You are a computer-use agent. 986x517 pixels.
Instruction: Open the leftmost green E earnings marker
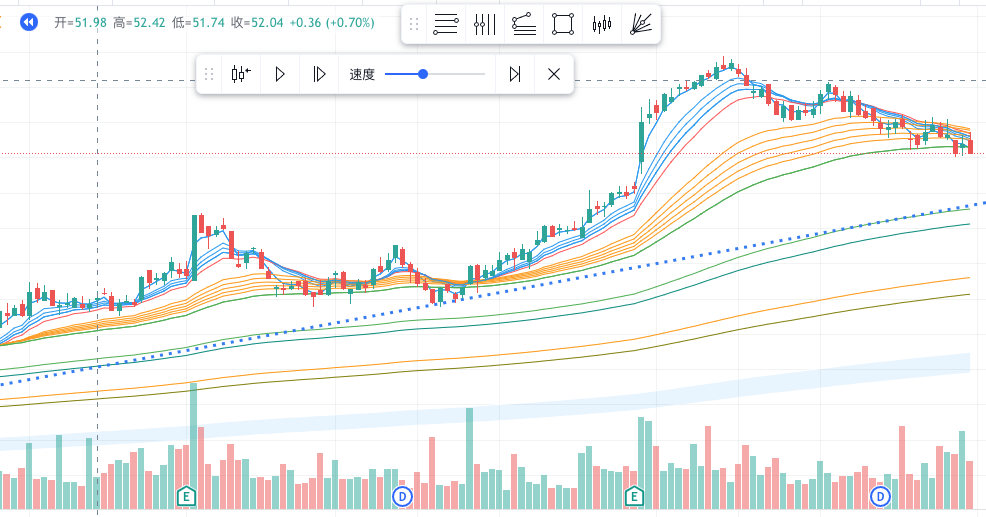point(185,496)
